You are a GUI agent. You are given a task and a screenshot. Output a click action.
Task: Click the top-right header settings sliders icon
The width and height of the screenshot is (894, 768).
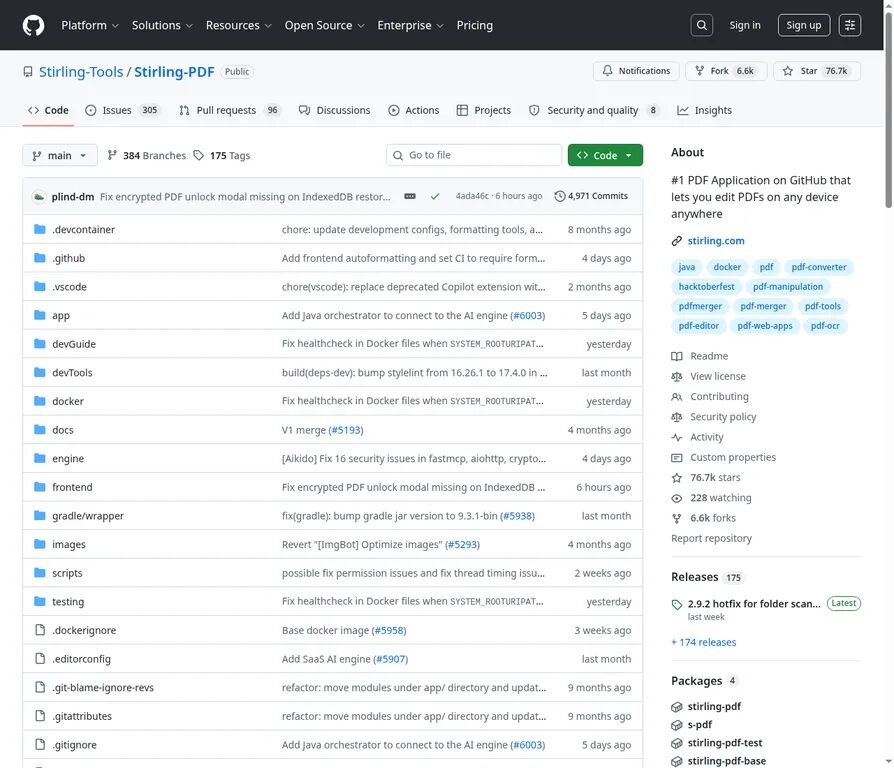[x=850, y=25]
